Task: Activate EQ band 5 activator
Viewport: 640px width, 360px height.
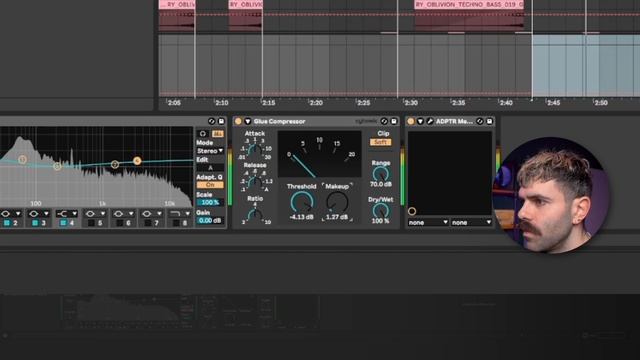Action: coord(91,223)
